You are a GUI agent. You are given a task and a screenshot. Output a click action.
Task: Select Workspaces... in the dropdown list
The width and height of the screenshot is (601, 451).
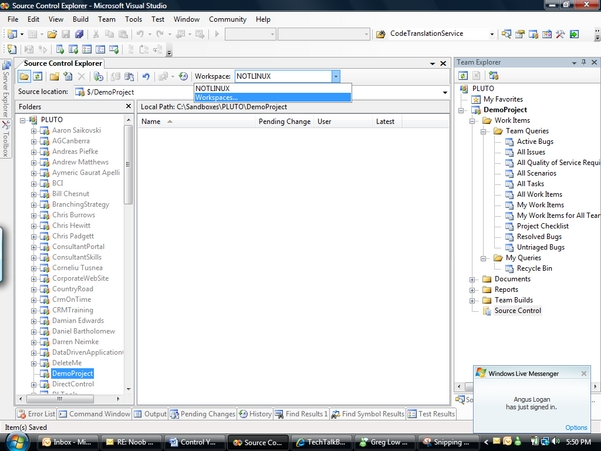273,98
